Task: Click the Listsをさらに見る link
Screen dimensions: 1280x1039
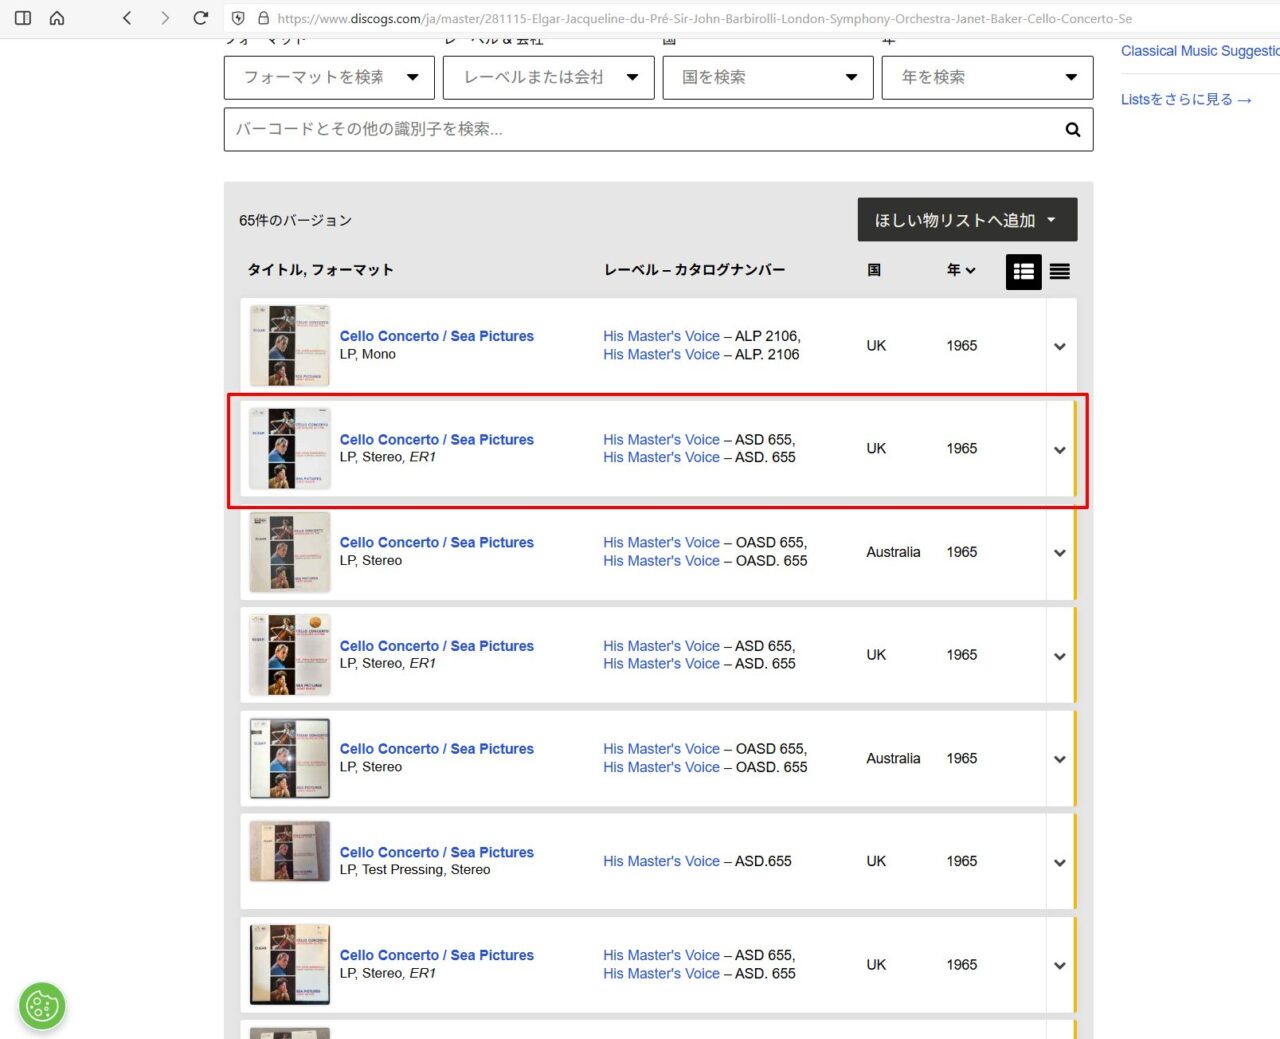Action: coord(1186,99)
